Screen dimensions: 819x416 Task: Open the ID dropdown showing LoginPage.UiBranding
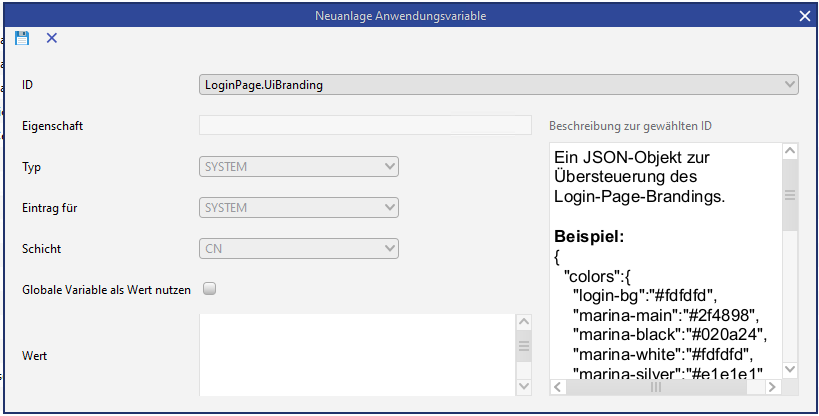click(498, 85)
